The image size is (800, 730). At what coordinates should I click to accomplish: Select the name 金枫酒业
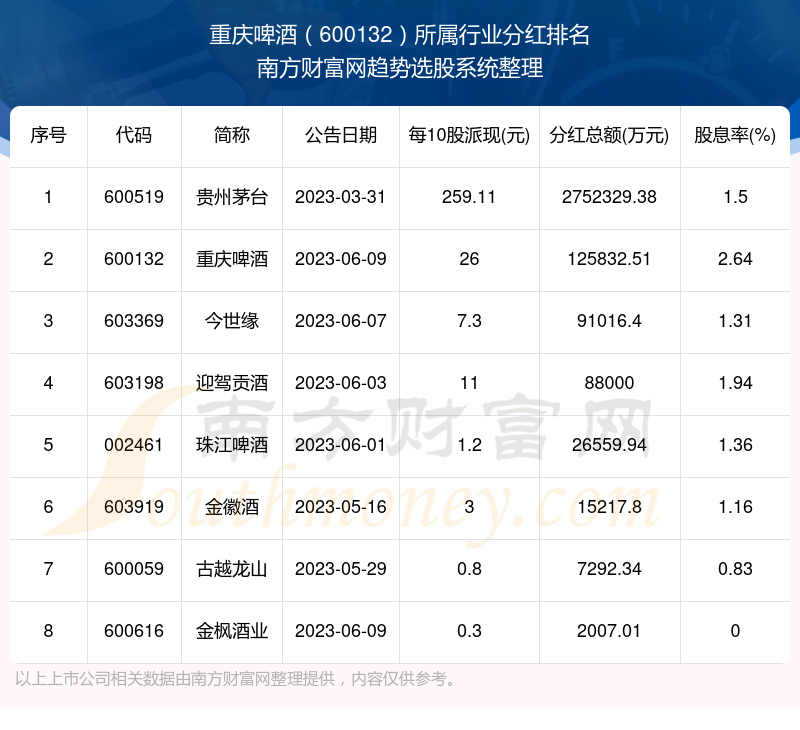click(x=232, y=631)
